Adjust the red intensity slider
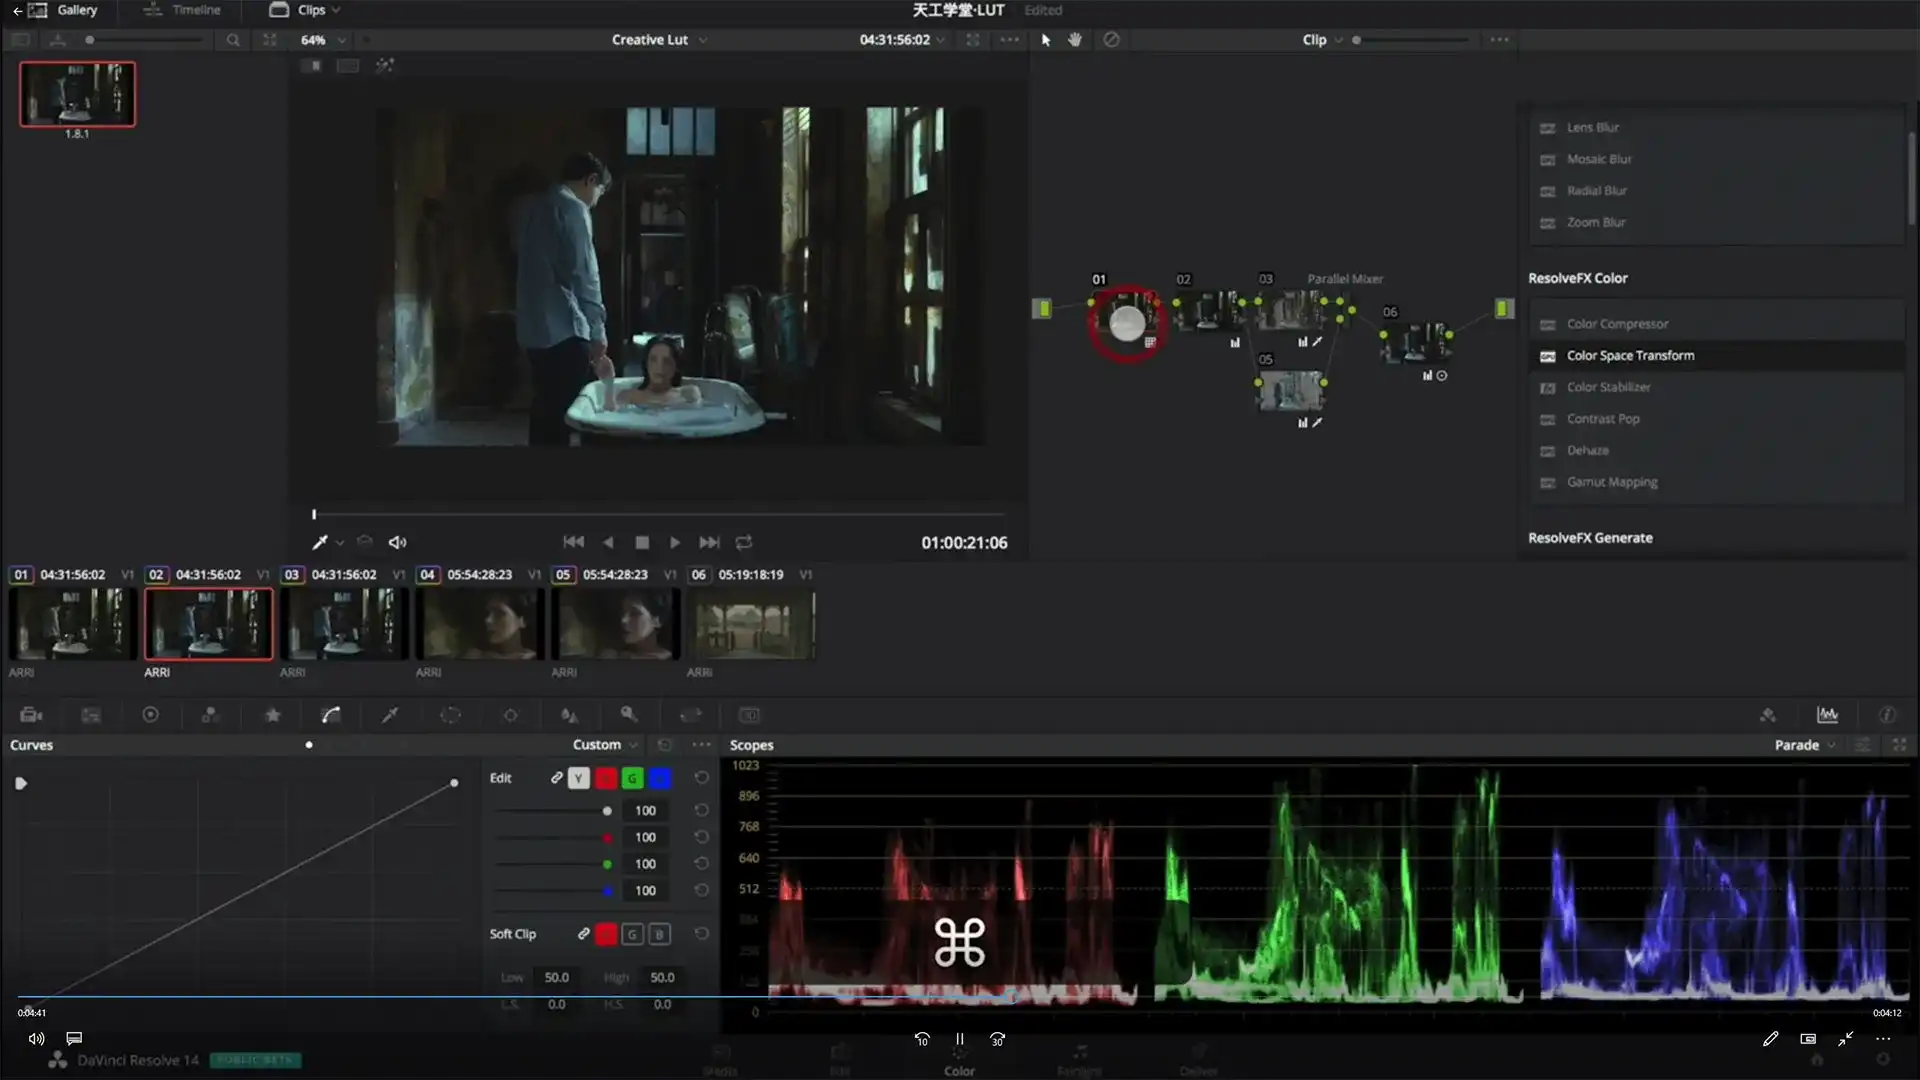 pyautogui.click(x=607, y=838)
